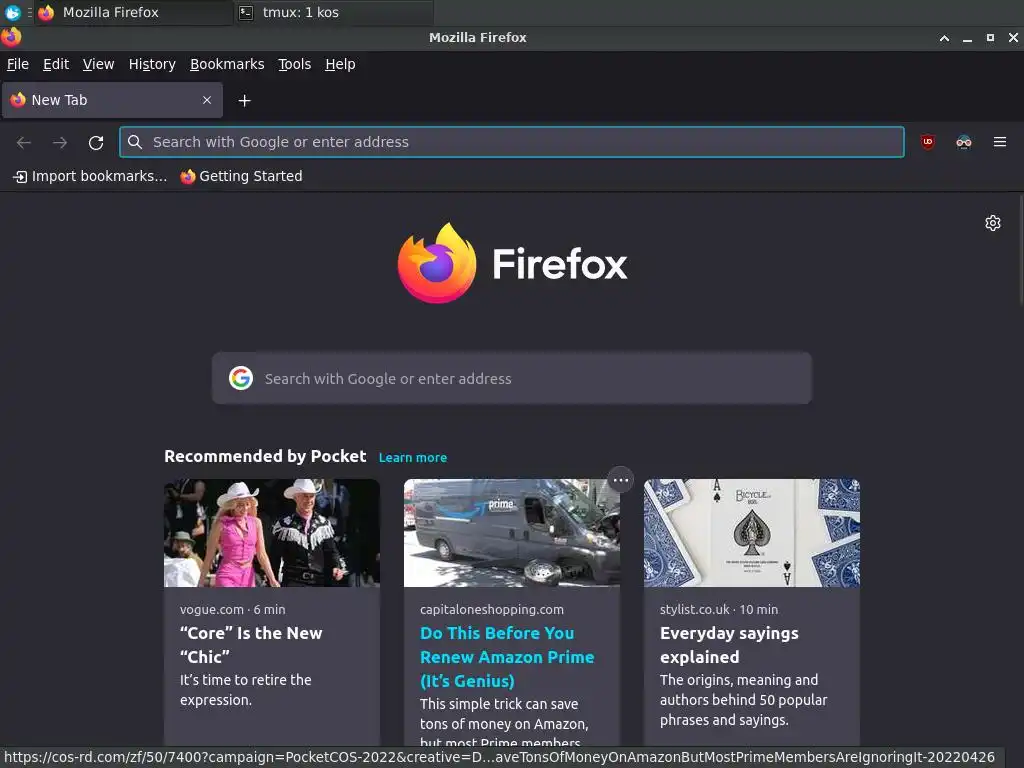Open the File menu
Viewport: 1024px width, 768px height.
18,64
